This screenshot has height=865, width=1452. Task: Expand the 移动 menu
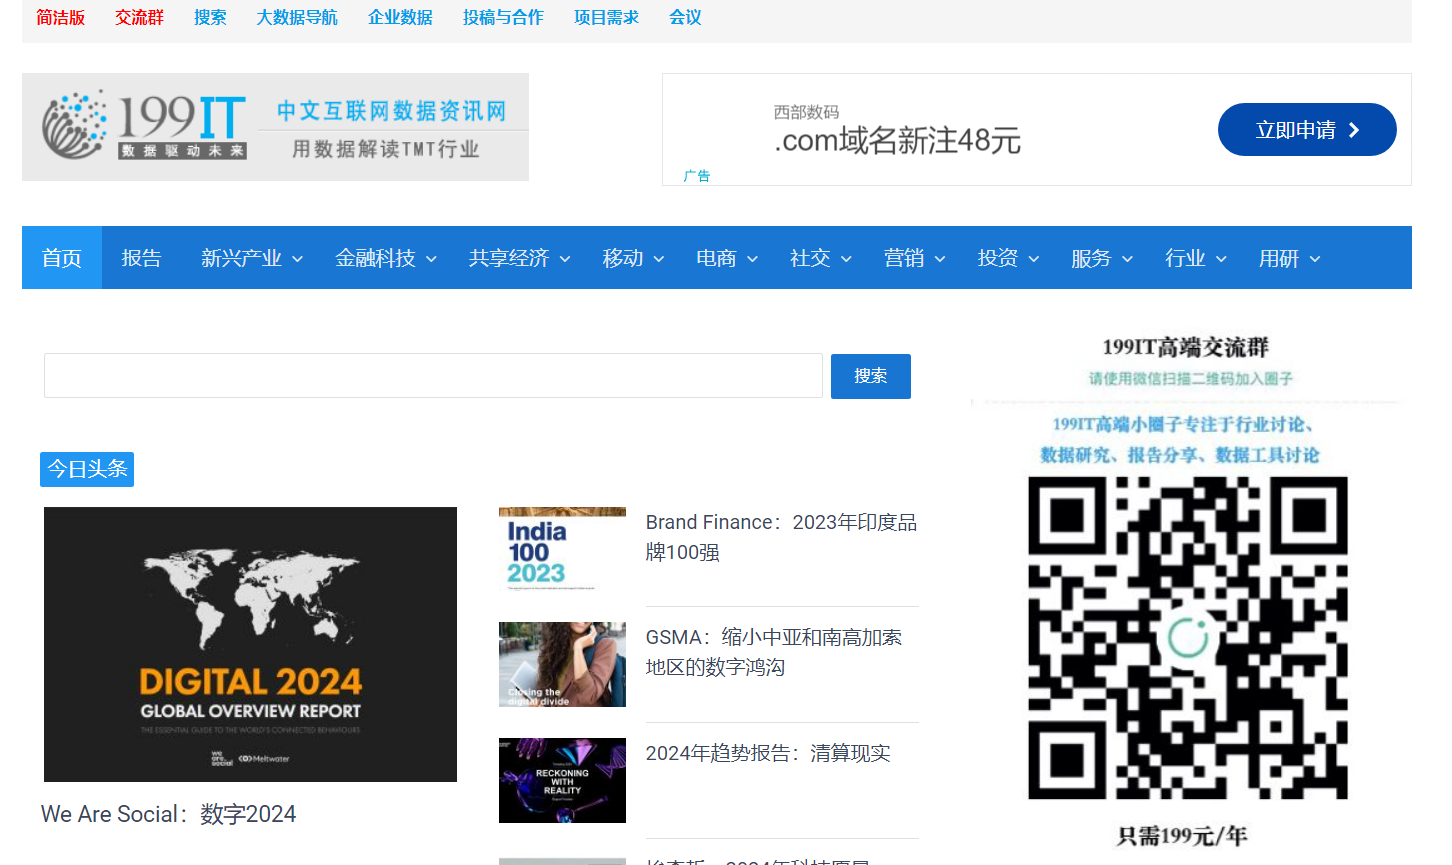(x=633, y=258)
